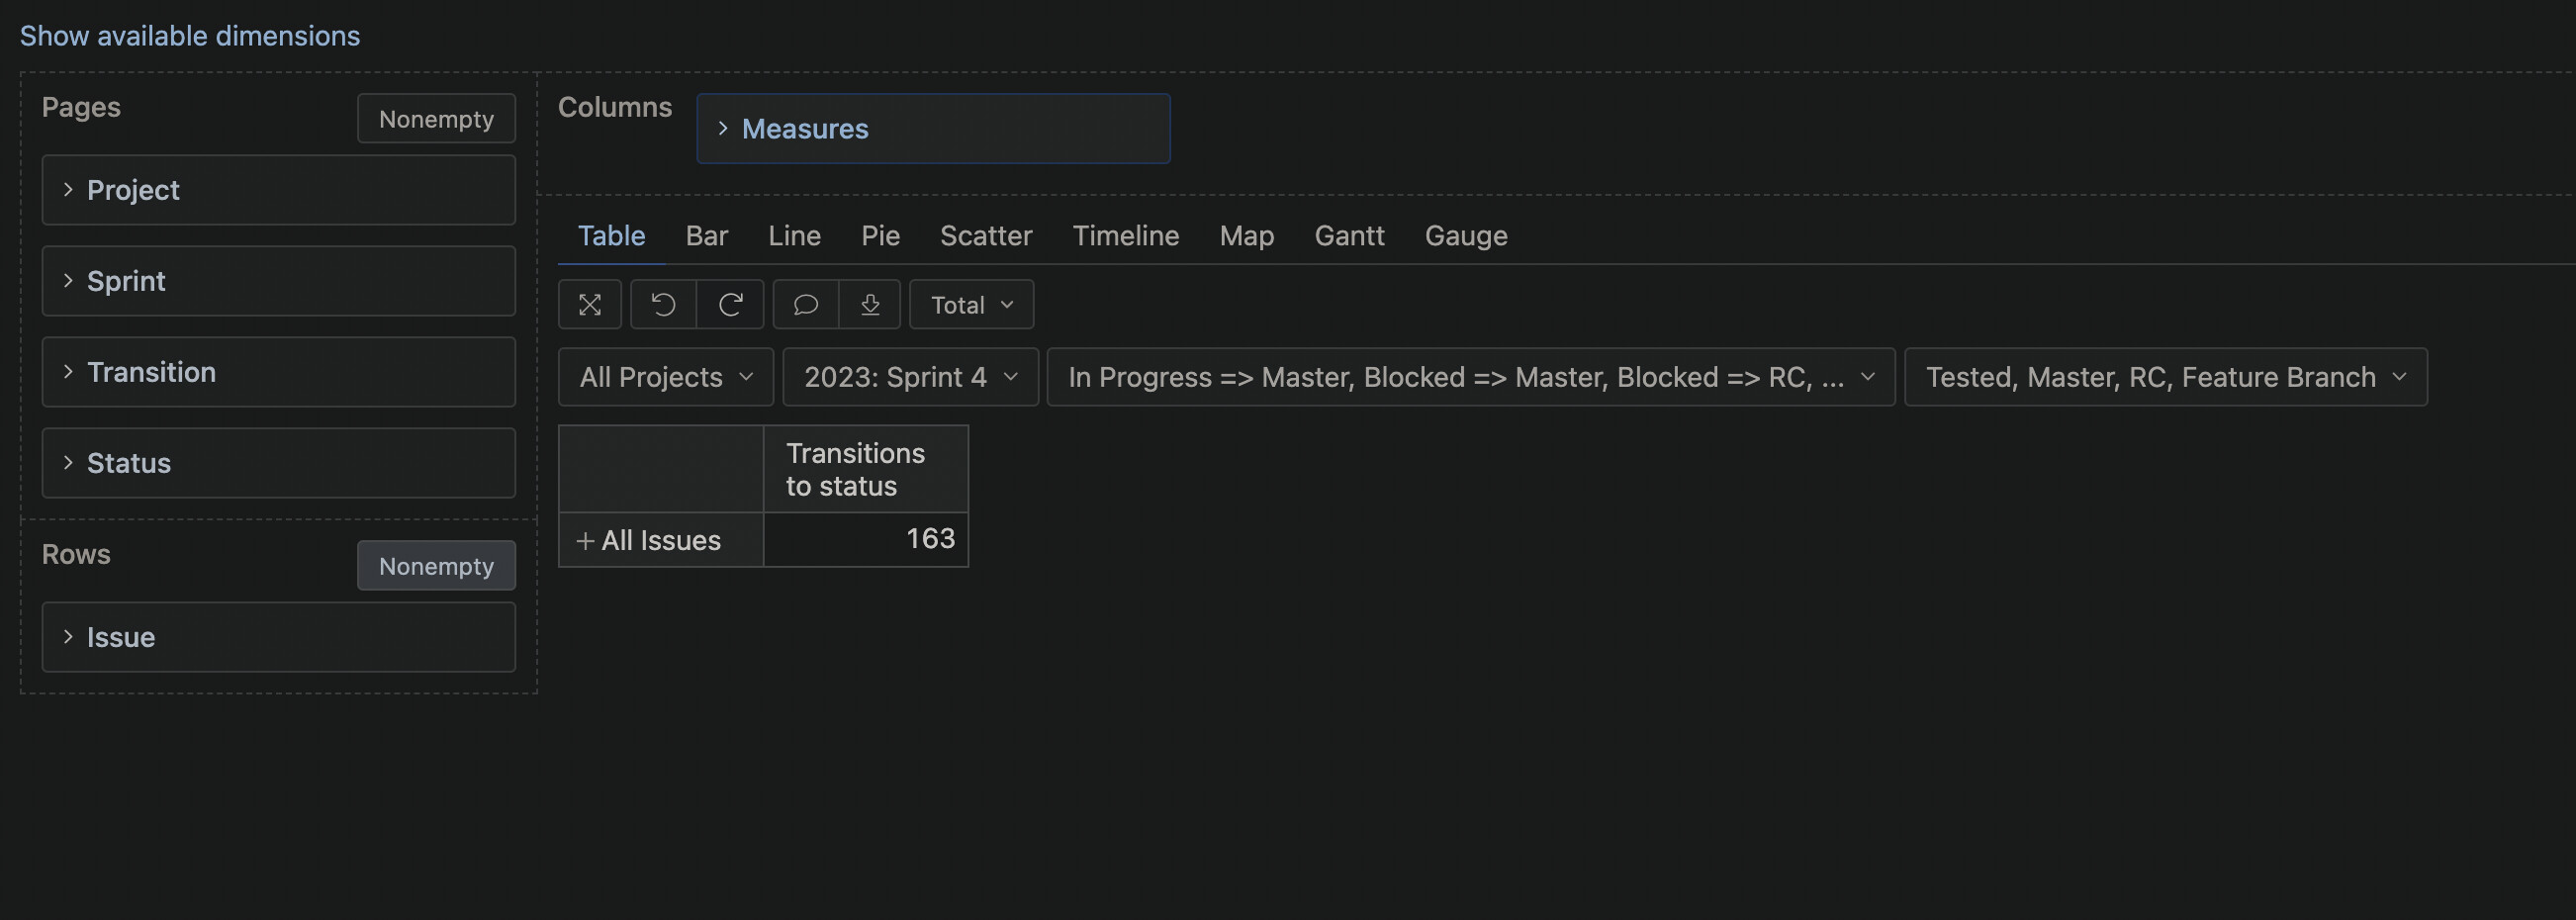Open the Total dropdown

point(971,304)
